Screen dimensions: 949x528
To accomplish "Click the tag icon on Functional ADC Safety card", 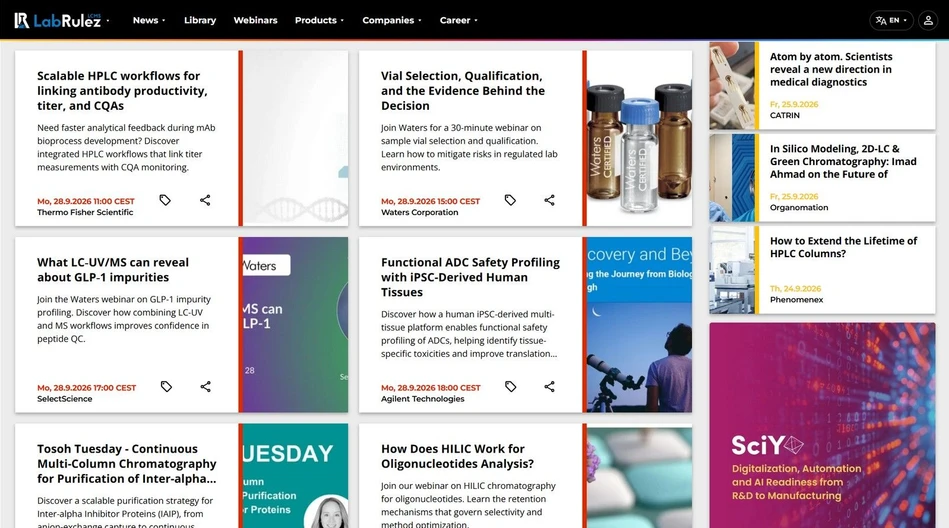I will click(511, 386).
